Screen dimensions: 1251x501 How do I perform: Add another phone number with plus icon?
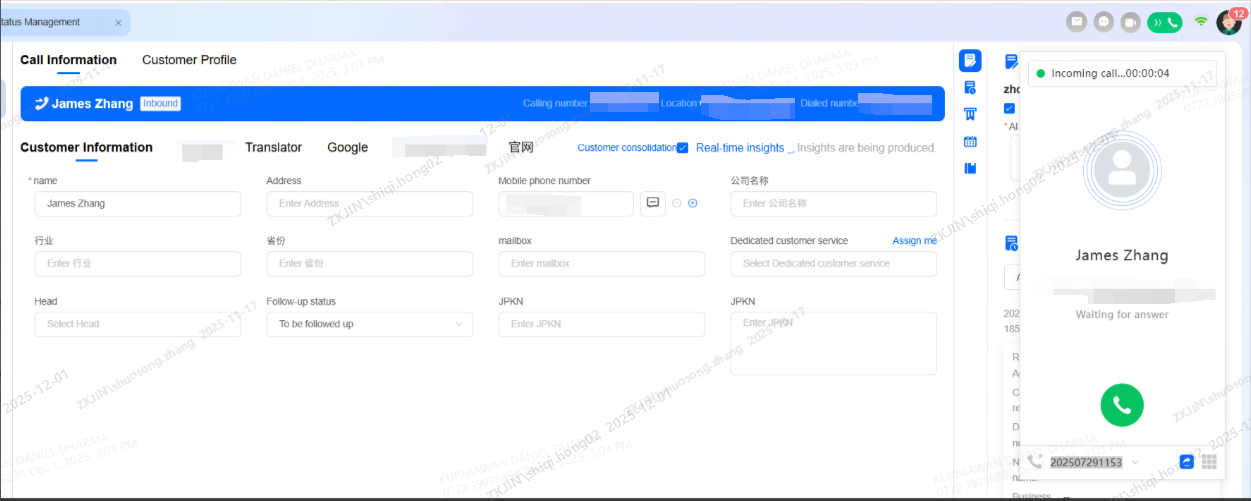pos(692,203)
